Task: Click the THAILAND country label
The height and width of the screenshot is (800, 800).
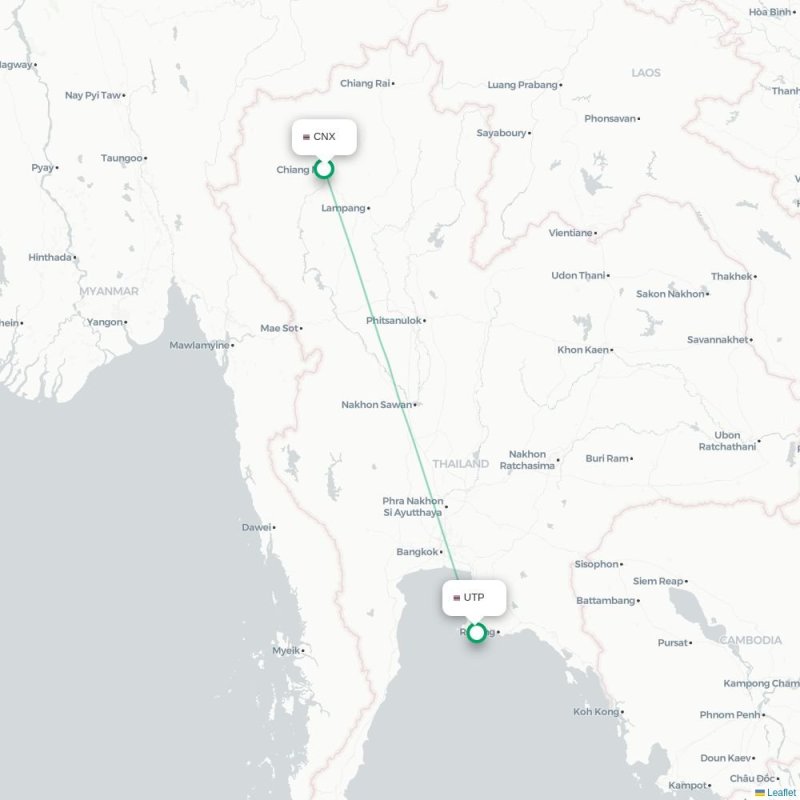Action: point(461,464)
